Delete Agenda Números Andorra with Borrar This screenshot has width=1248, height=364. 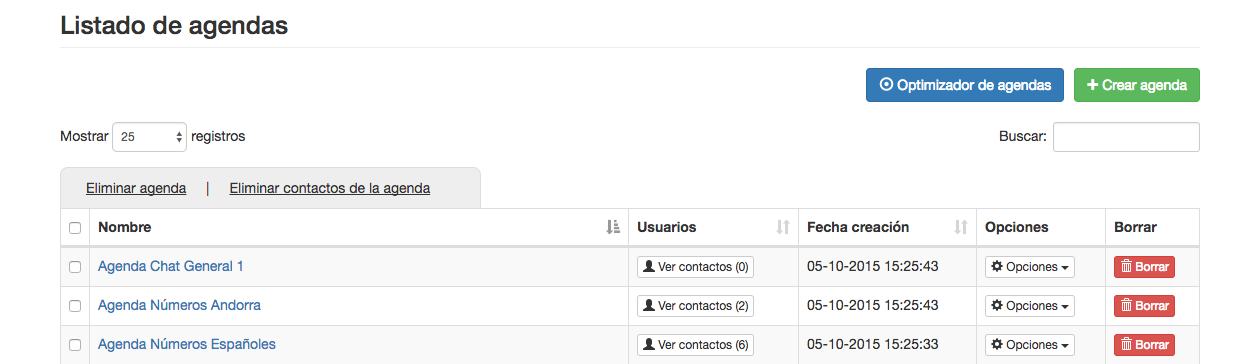[1144, 306]
